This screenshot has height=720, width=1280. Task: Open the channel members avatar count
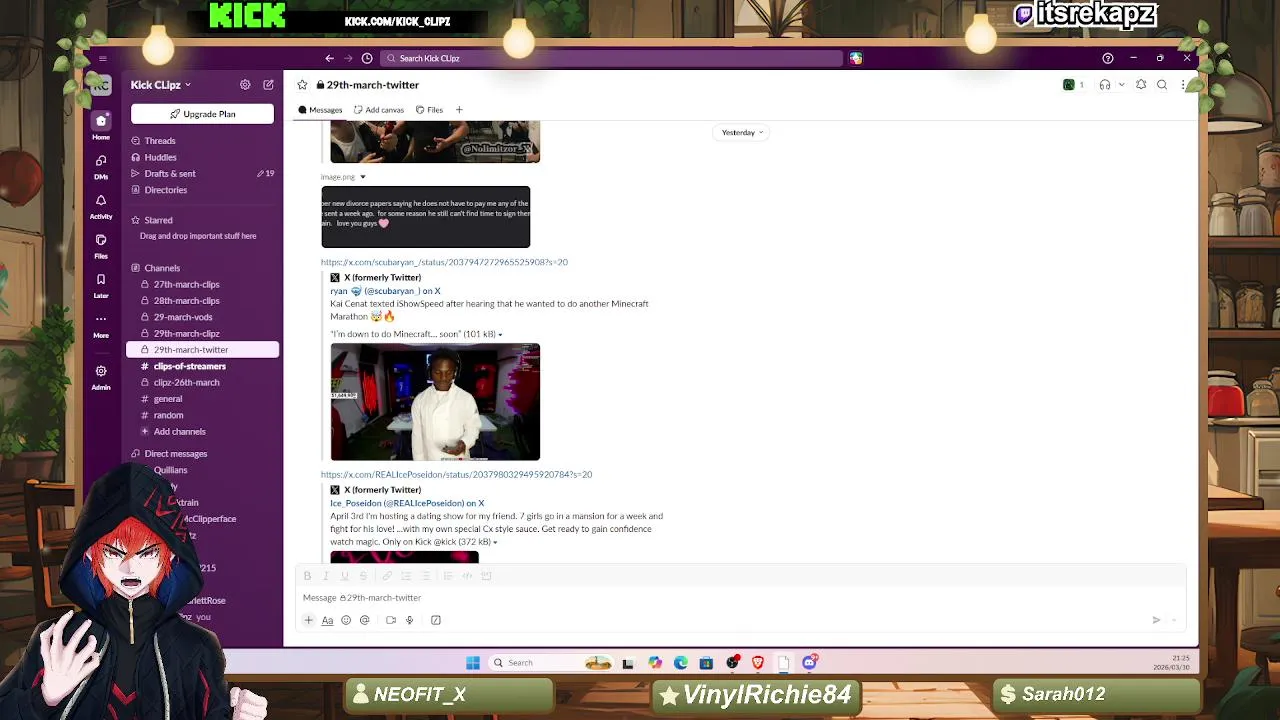click(x=1073, y=85)
